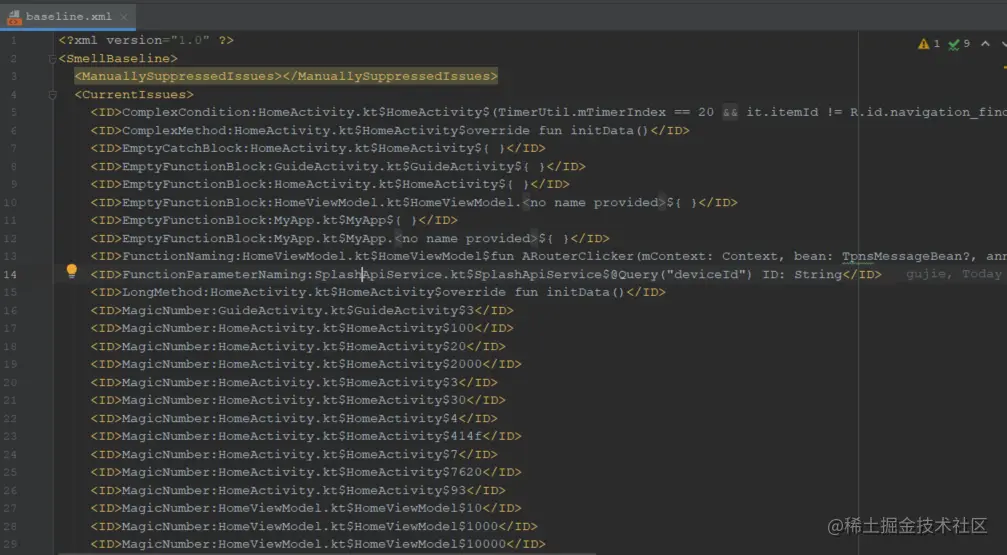Close the baseline.xml tab
Screen dimensions: 1007x555
click(124, 17)
